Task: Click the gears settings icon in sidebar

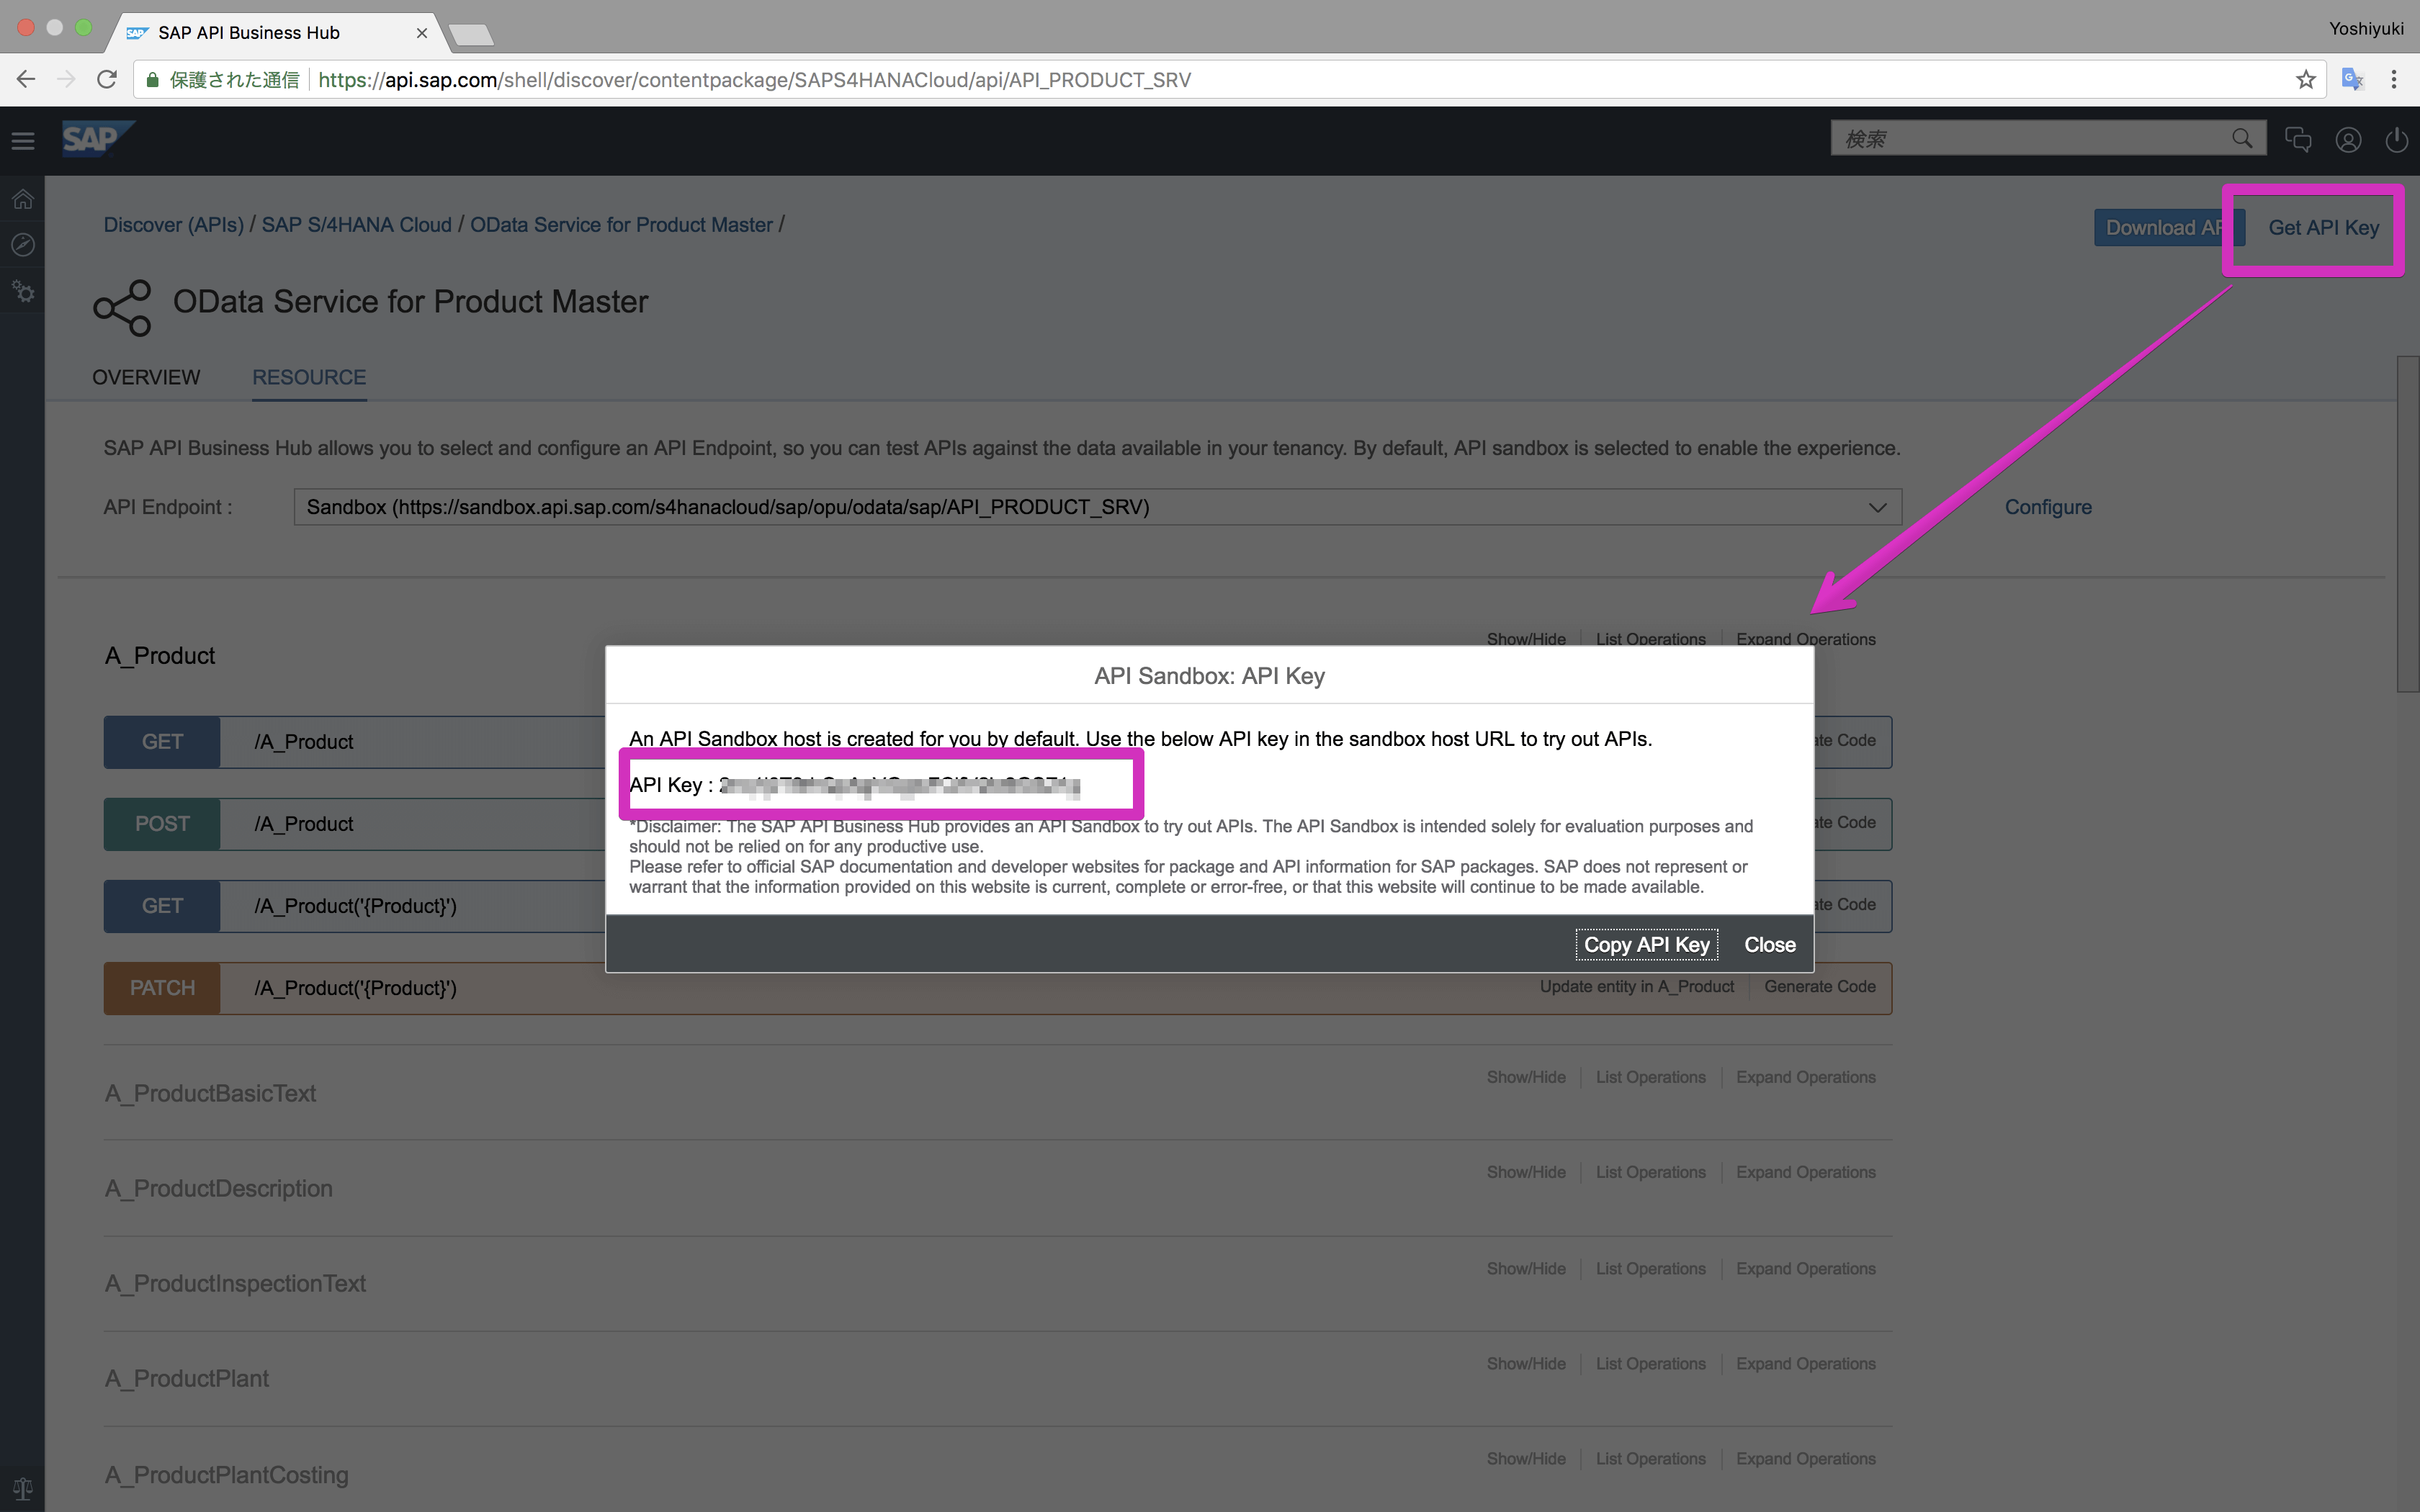Action: (23, 292)
